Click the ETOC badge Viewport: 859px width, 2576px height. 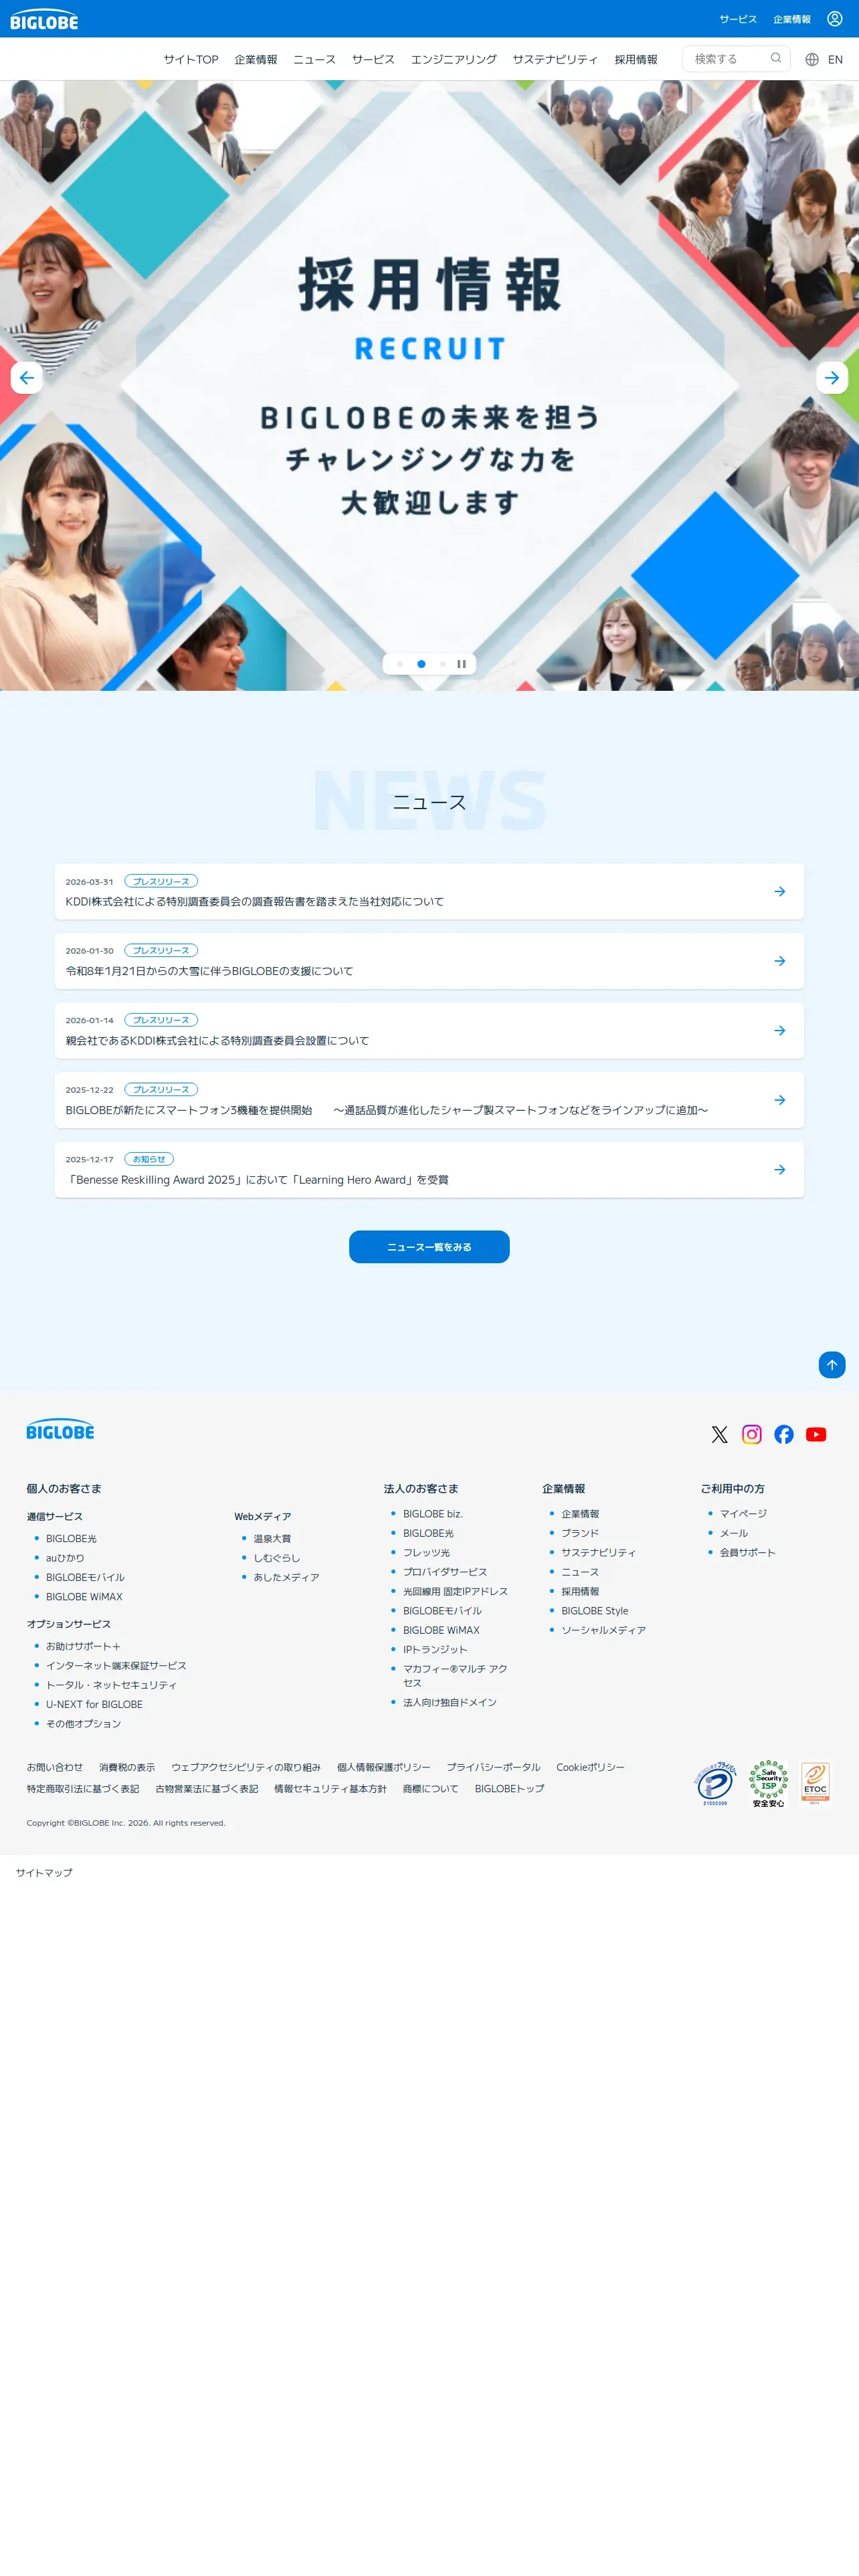pos(815,1783)
